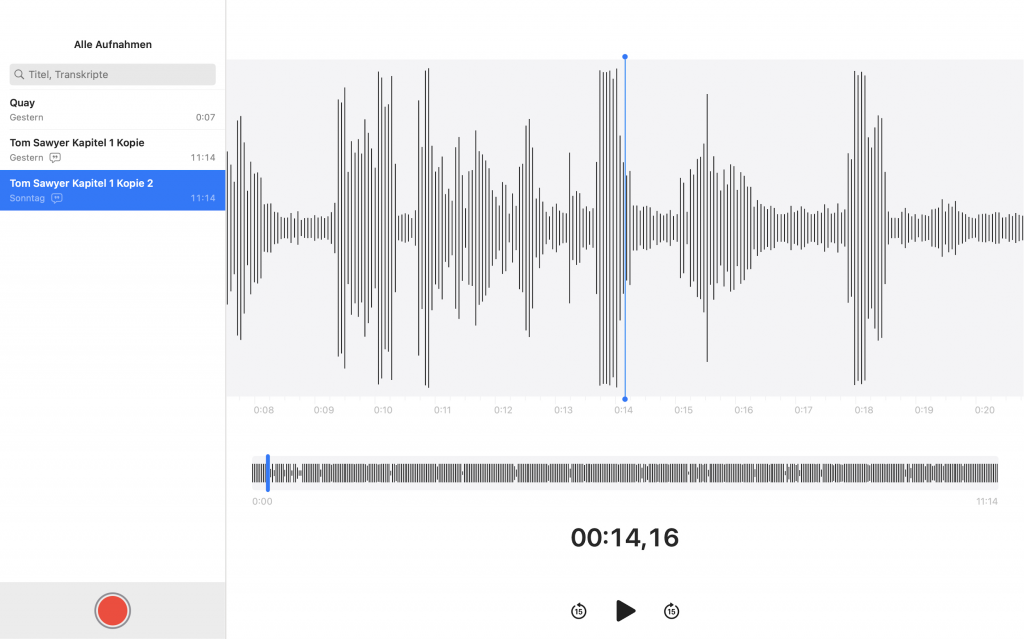Click the 11:14 end label under the overview

(986, 502)
